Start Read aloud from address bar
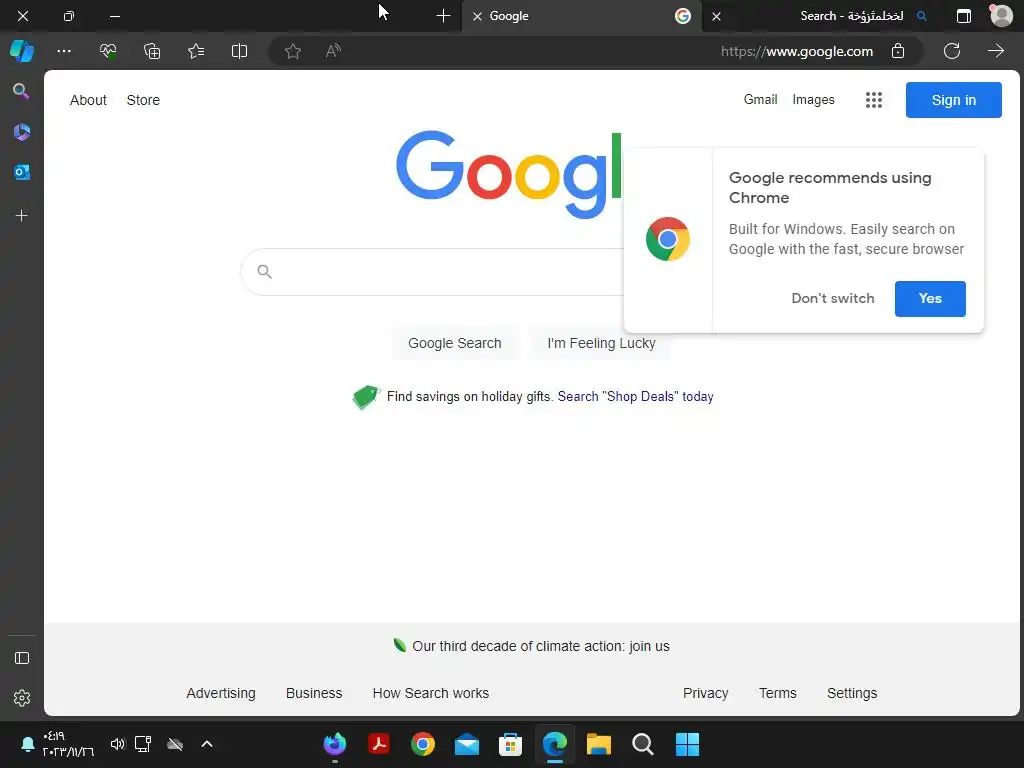The height and width of the screenshot is (768, 1024). pyautogui.click(x=333, y=51)
